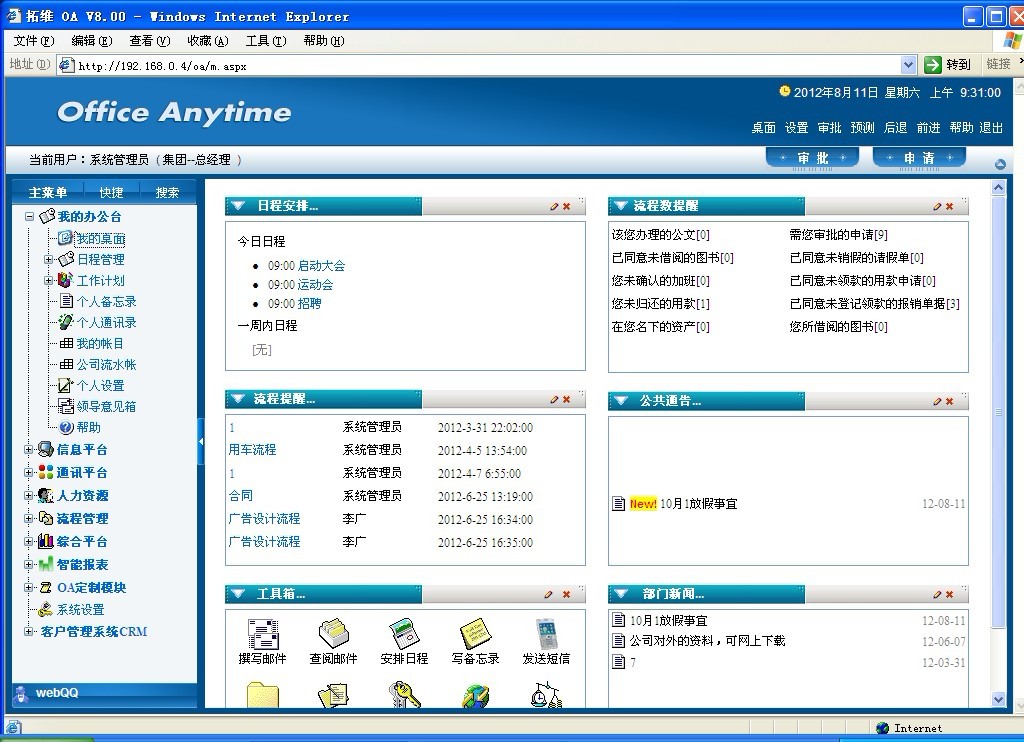Collapse the 我的办公台 tree node

click(29, 217)
